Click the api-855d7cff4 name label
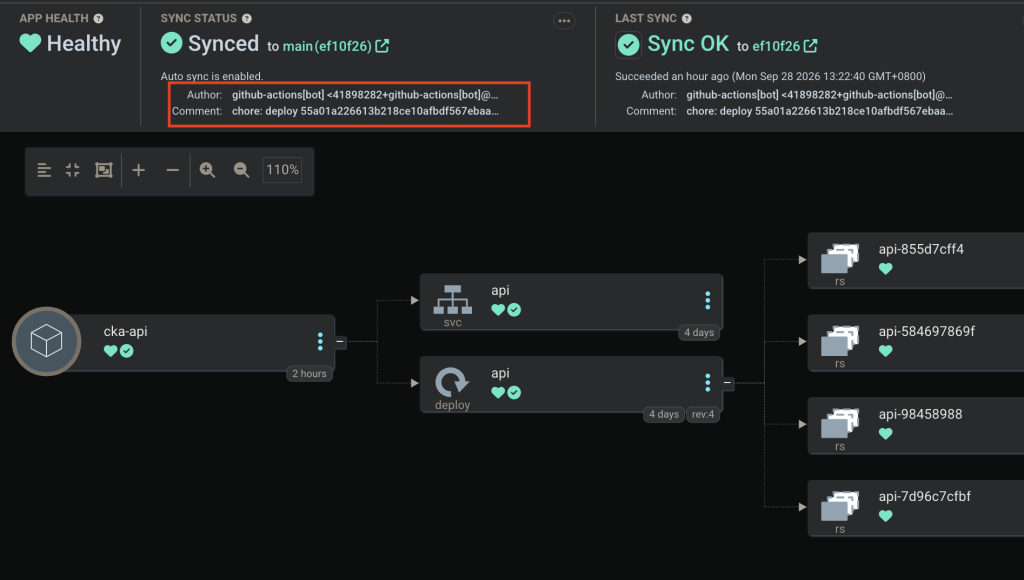Viewport: 1024px width, 580px height. click(921, 249)
